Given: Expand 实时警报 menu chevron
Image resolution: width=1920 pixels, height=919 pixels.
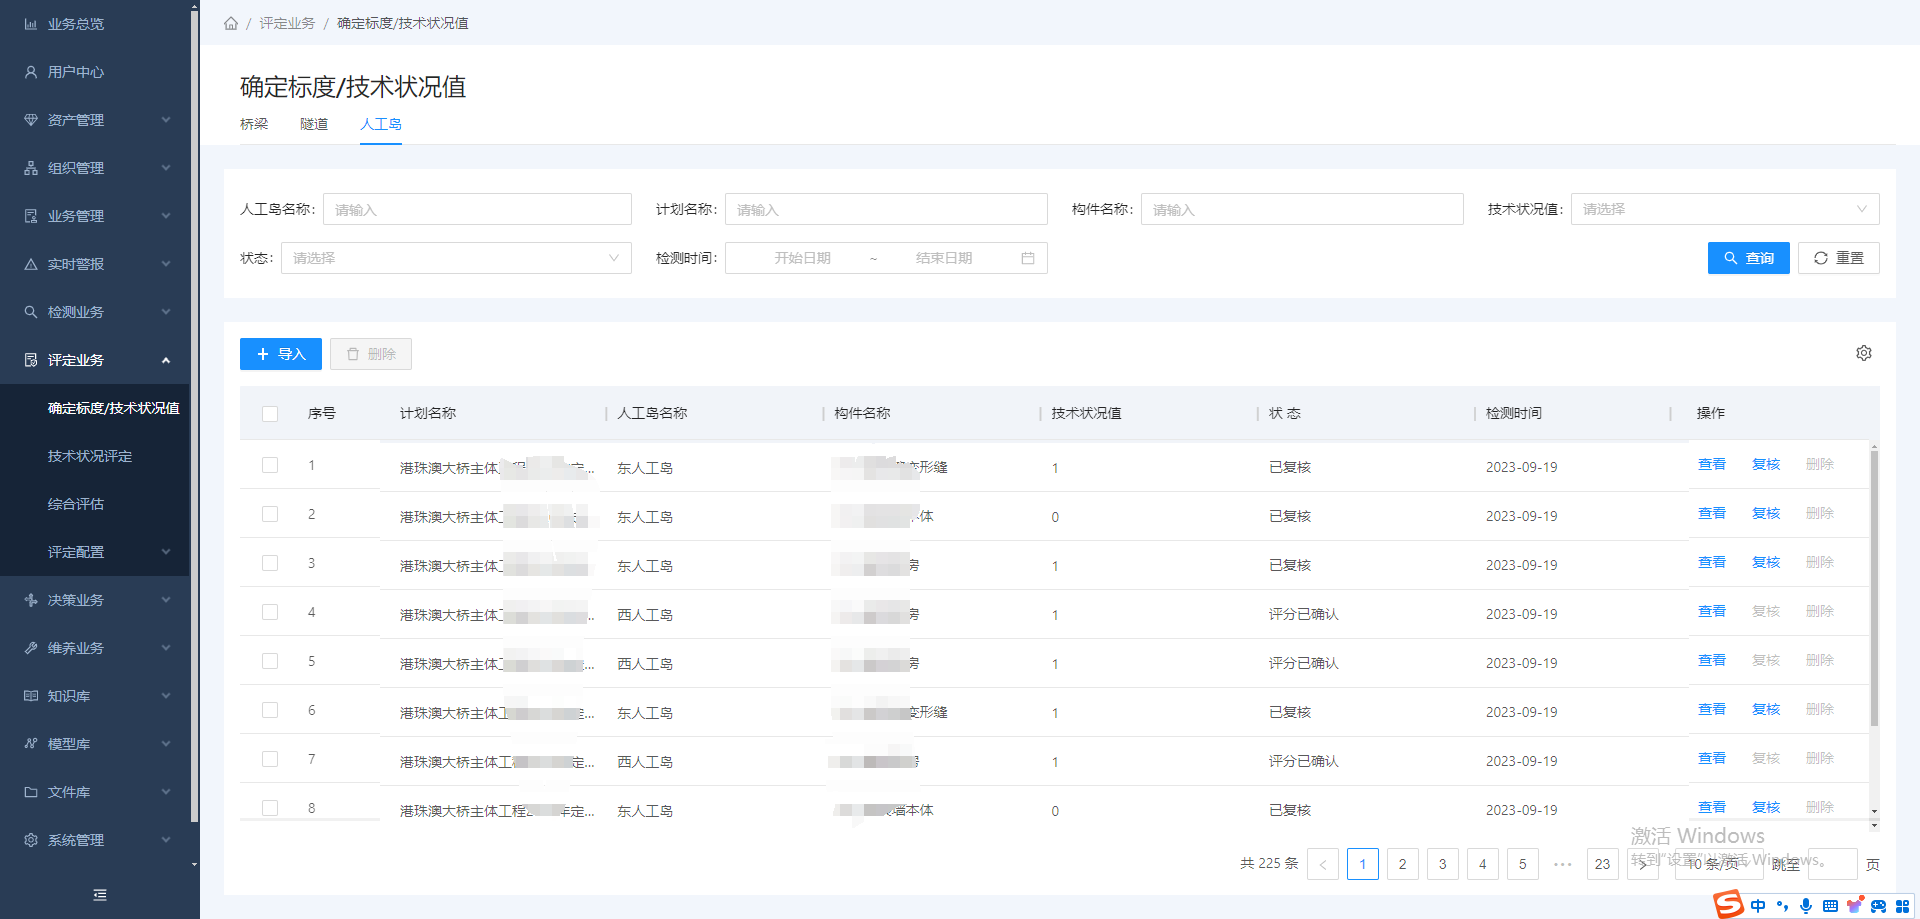Looking at the screenshot, I should [x=166, y=264].
